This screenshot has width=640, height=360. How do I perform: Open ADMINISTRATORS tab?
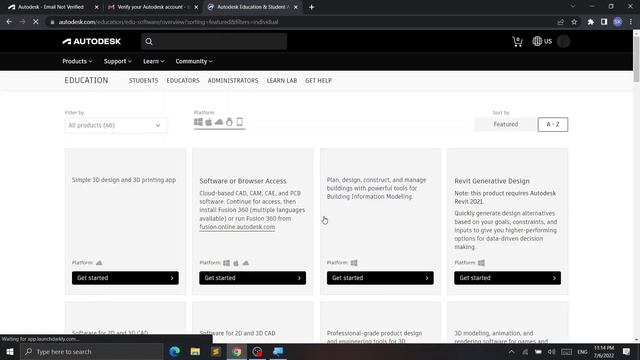click(x=233, y=80)
